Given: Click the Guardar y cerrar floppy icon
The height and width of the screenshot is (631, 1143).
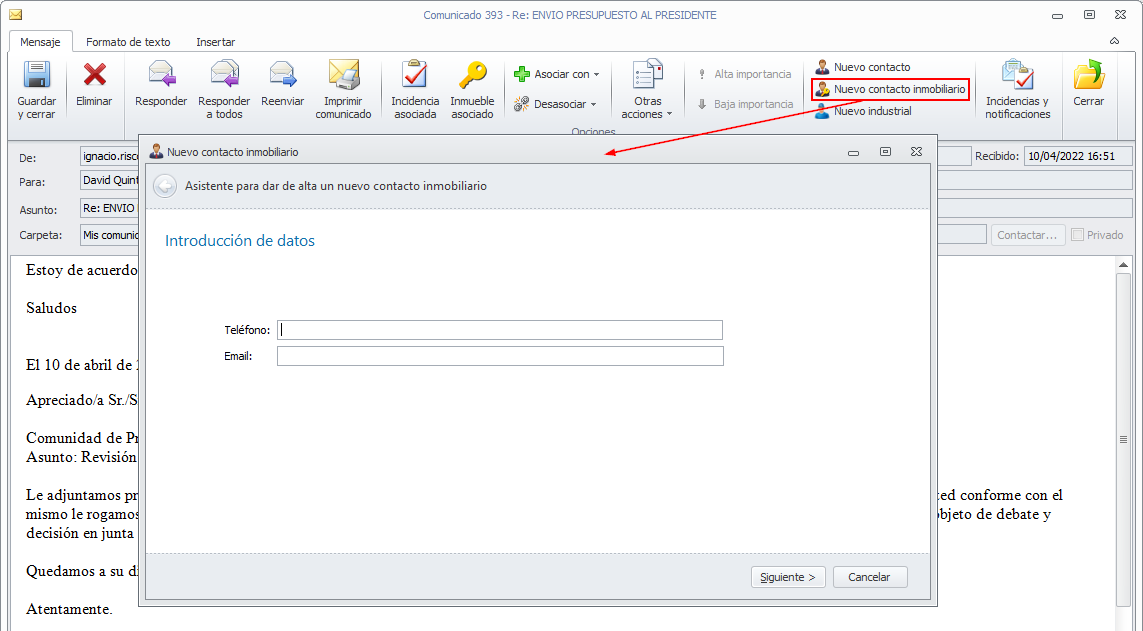Looking at the screenshot, I should 36,74.
